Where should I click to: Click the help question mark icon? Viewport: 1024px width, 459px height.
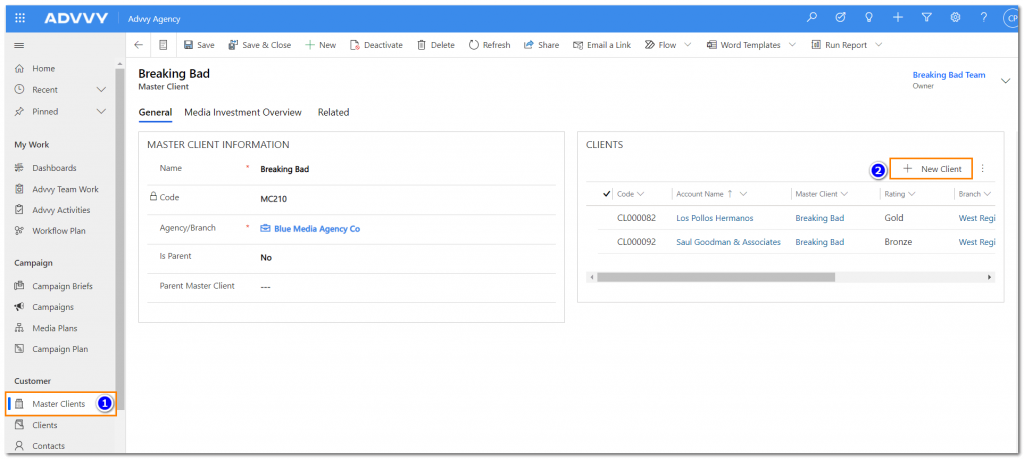984,18
